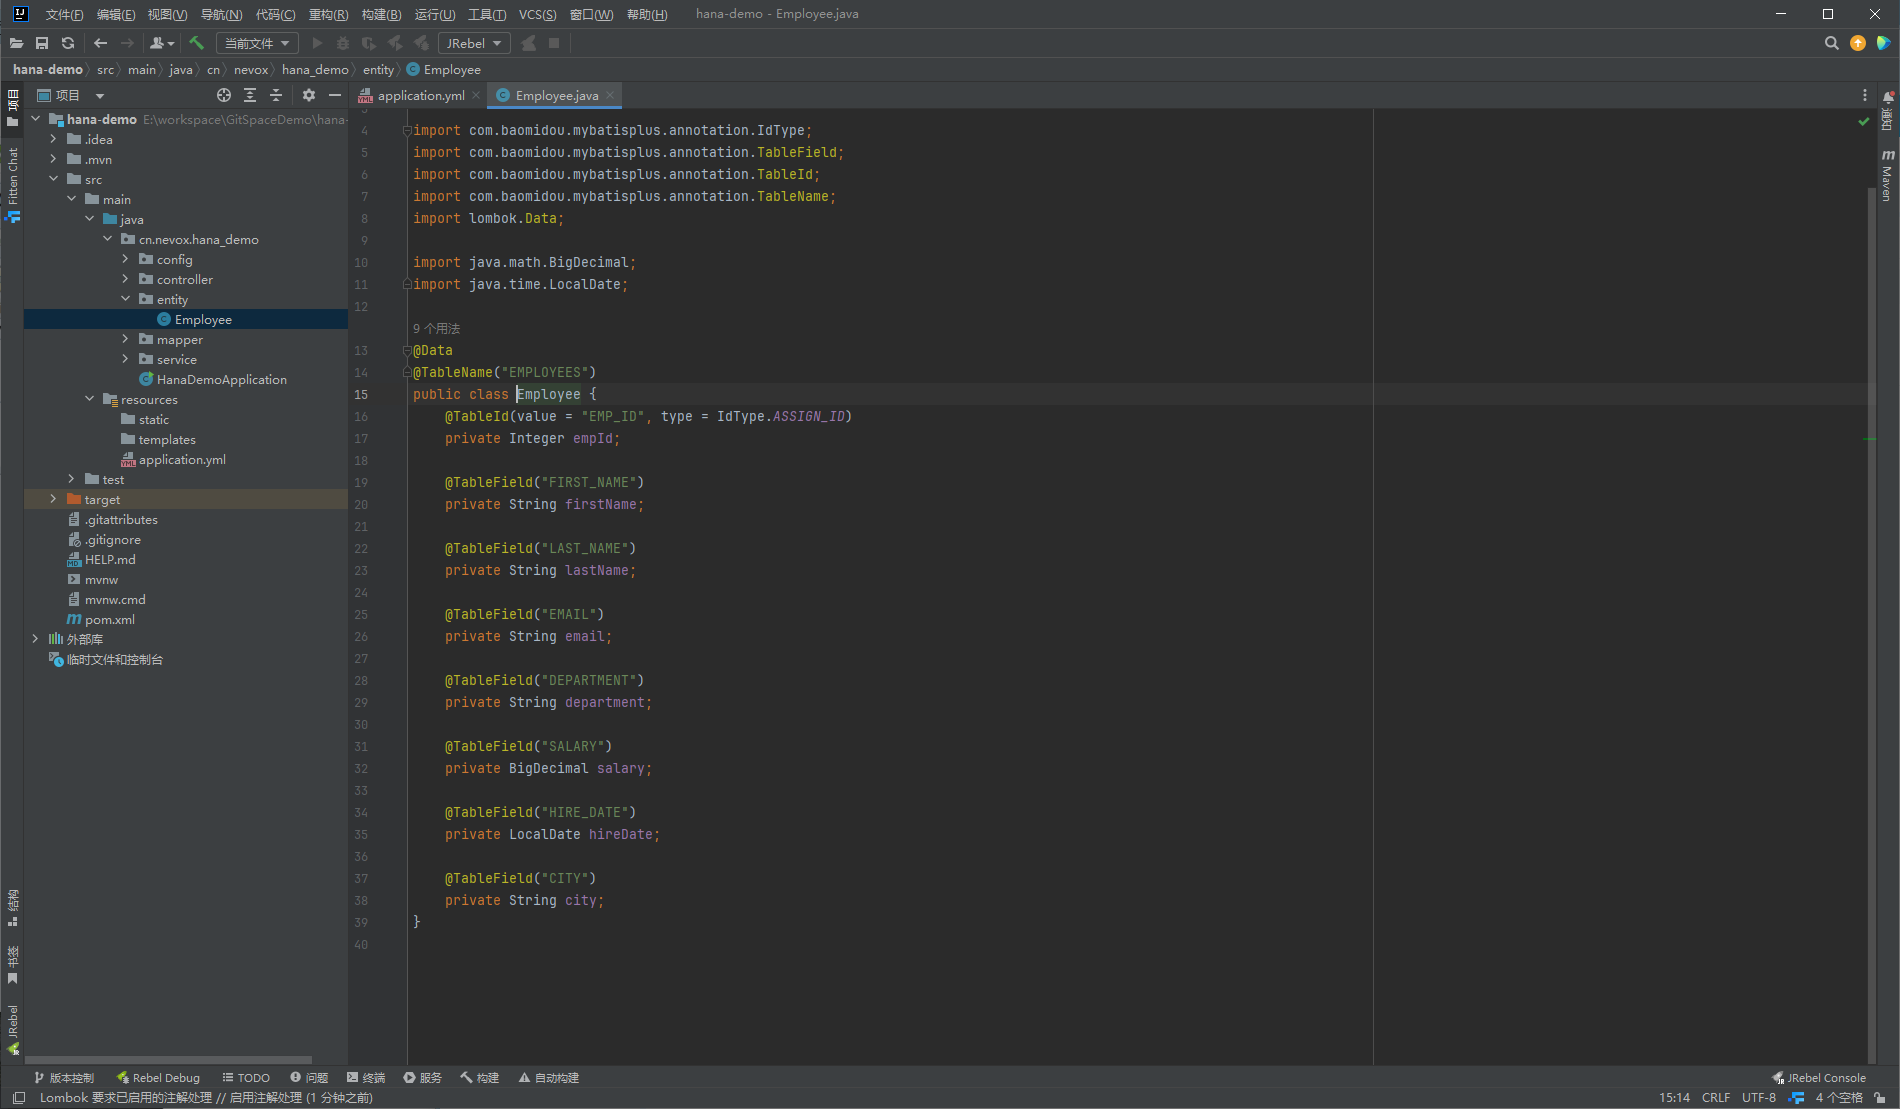The image size is (1900, 1109).
Task: Click the green hammer Build project icon
Action: pos(197,43)
